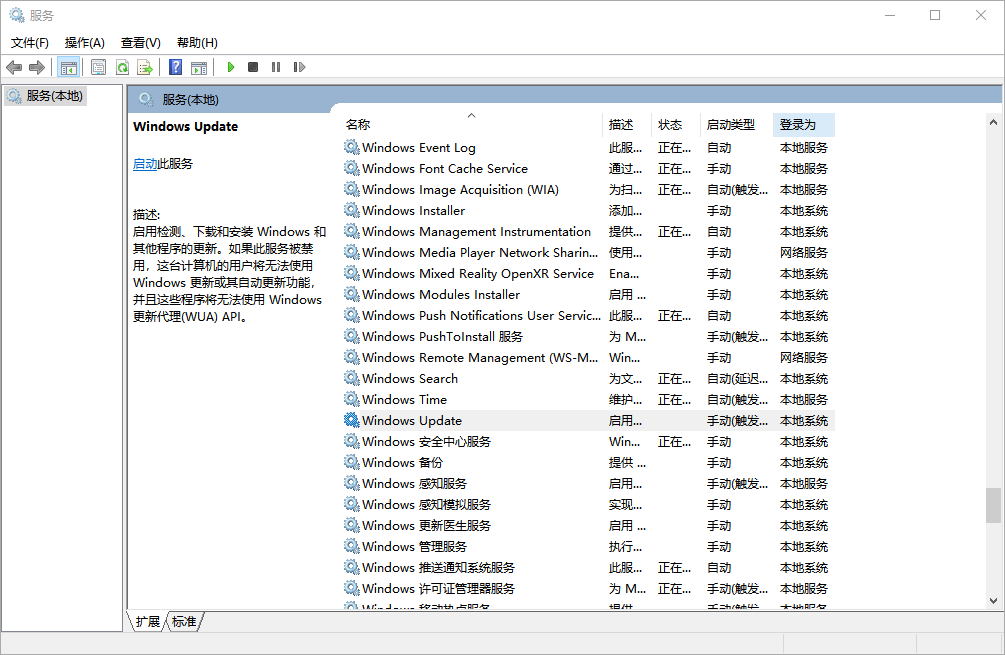This screenshot has height=655, width=1005.
Task: Click gear icon of Windows 备份 row
Action: point(351,462)
